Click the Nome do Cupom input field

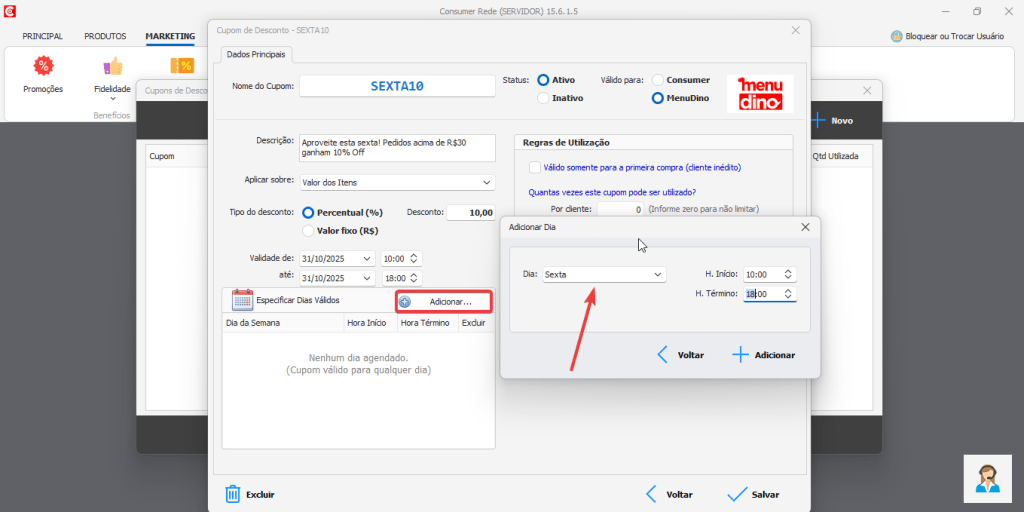click(397, 86)
